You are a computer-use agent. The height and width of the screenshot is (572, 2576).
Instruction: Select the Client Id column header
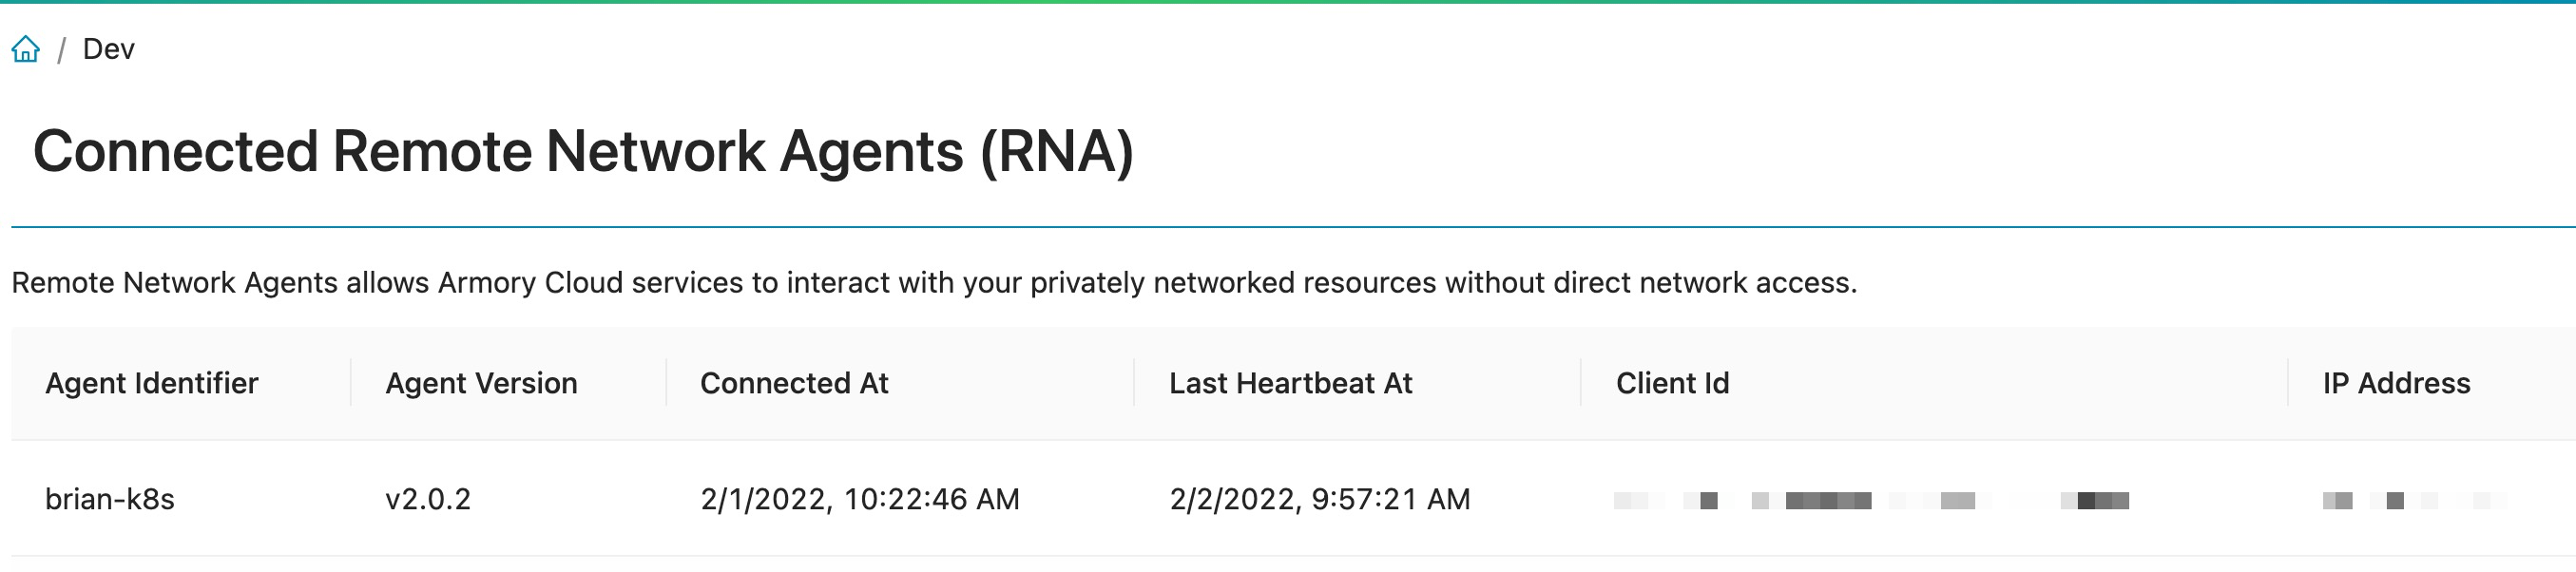(x=1672, y=383)
